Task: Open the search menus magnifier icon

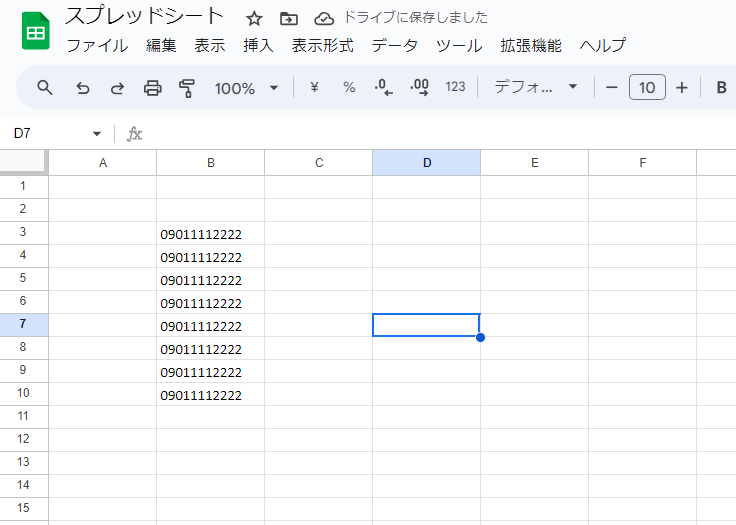Action: click(45, 88)
